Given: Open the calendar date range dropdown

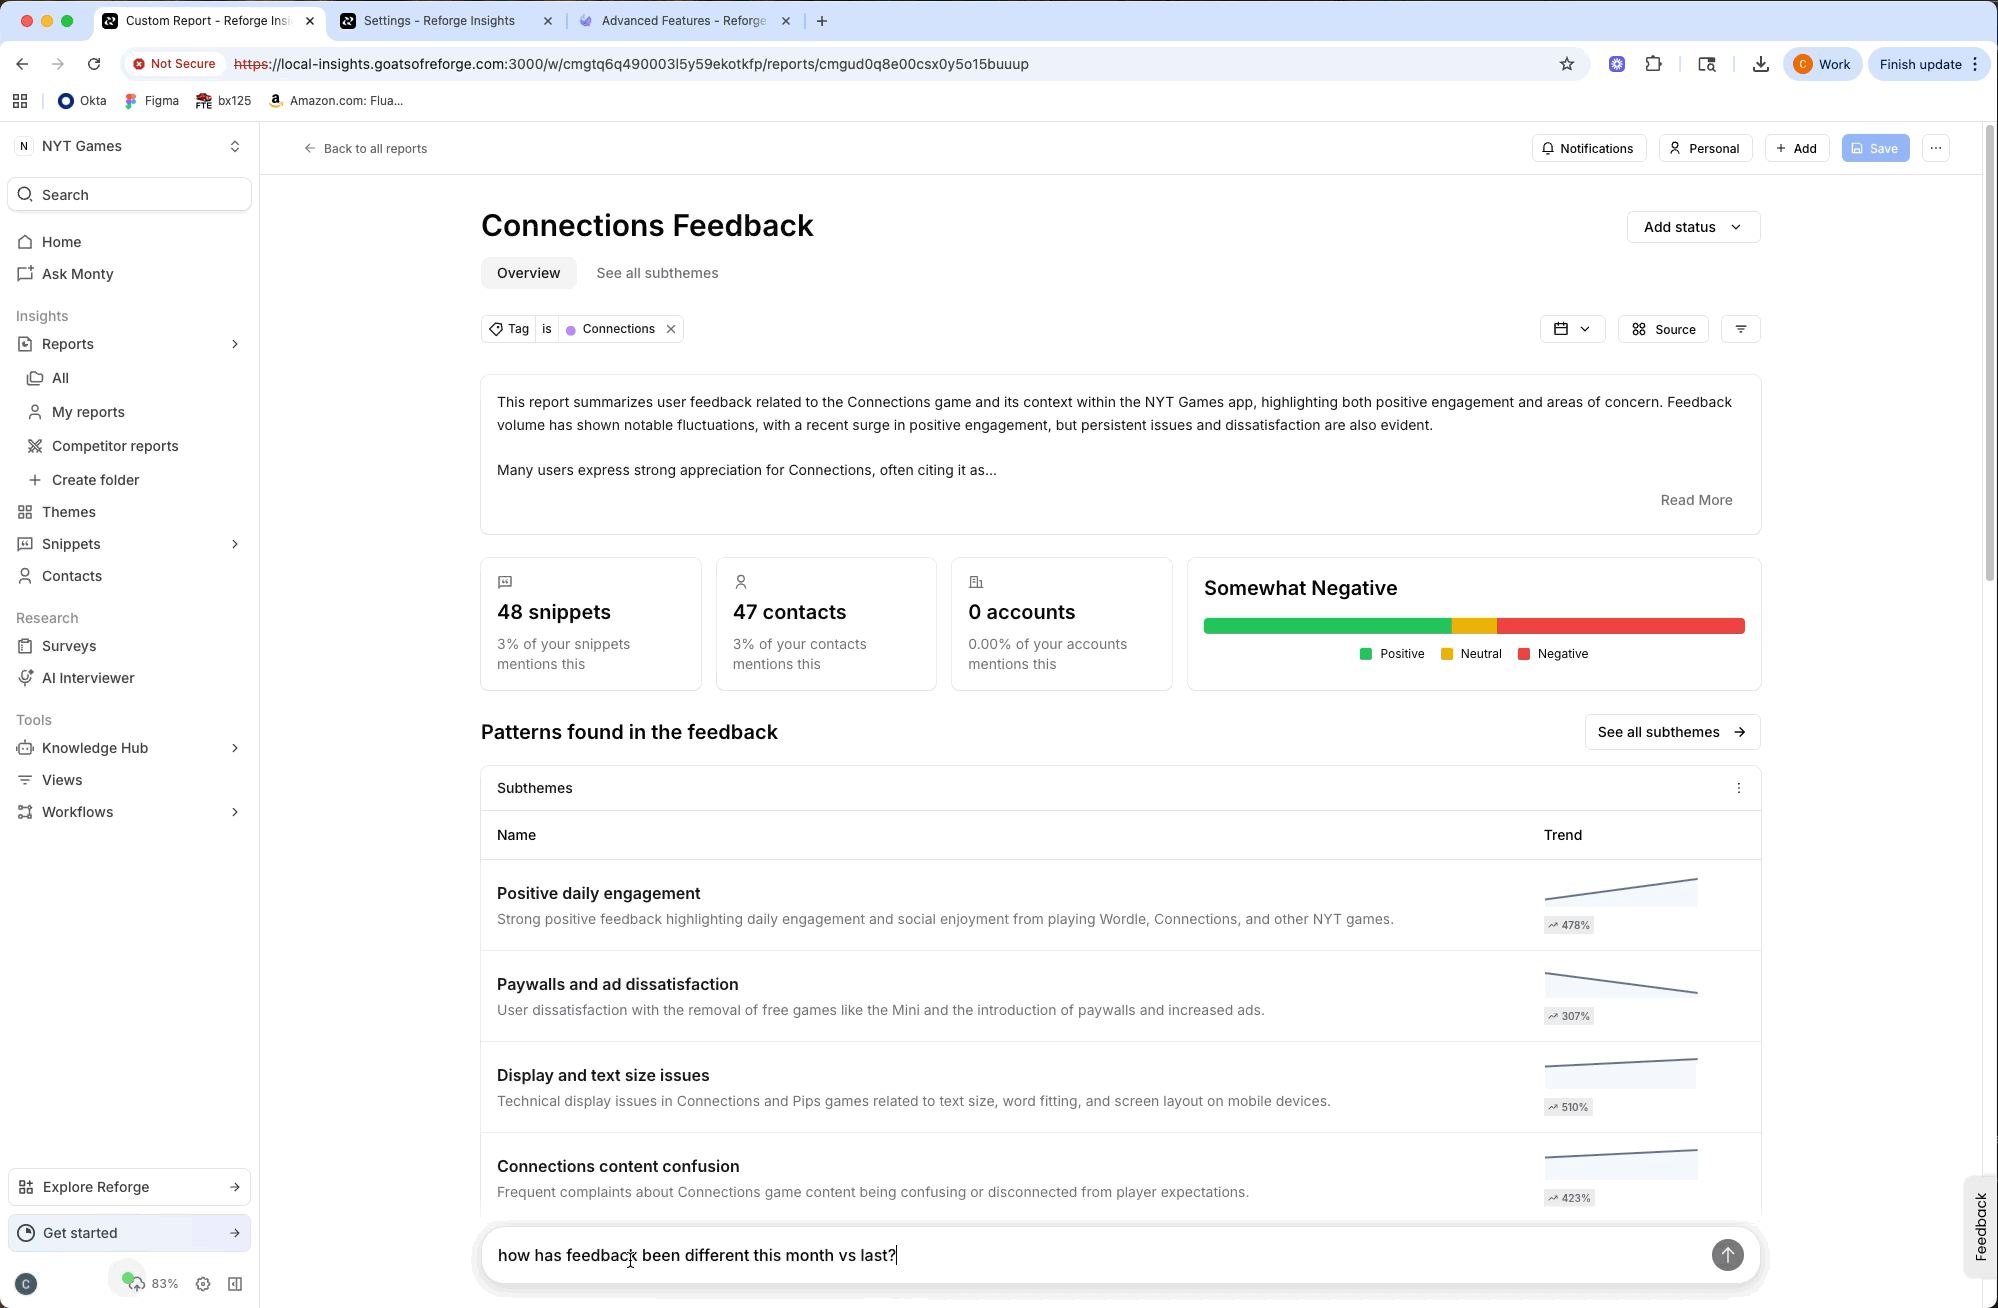Looking at the screenshot, I should (x=1571, y=329).
